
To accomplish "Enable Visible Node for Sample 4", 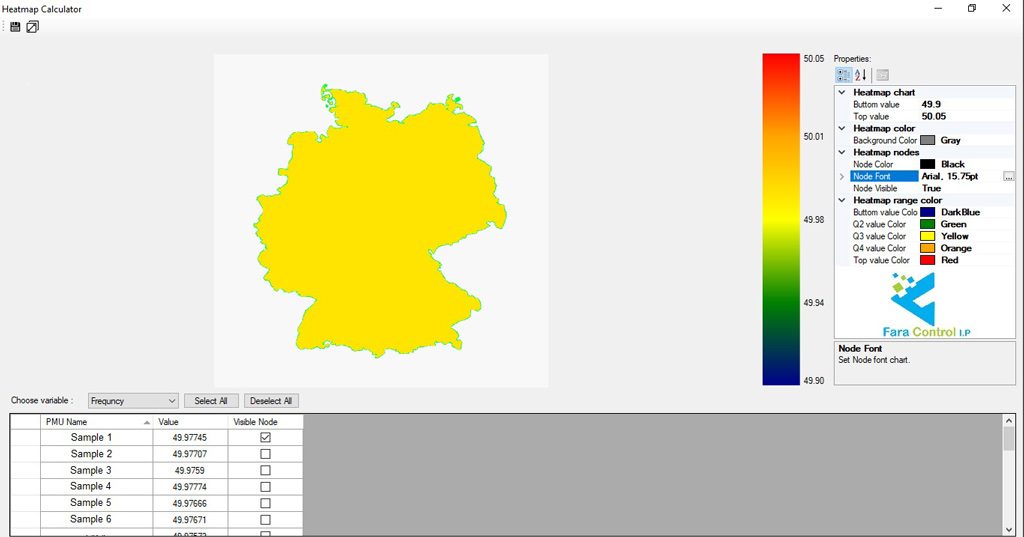I will point(265,487).
